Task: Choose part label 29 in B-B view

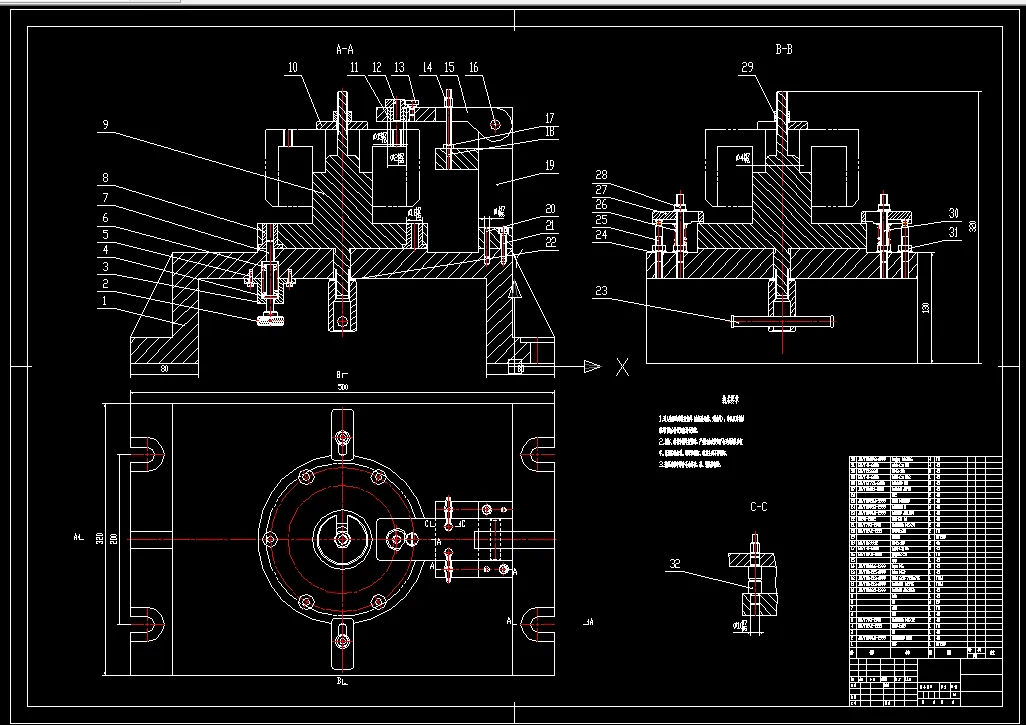Action: [747, 67]
